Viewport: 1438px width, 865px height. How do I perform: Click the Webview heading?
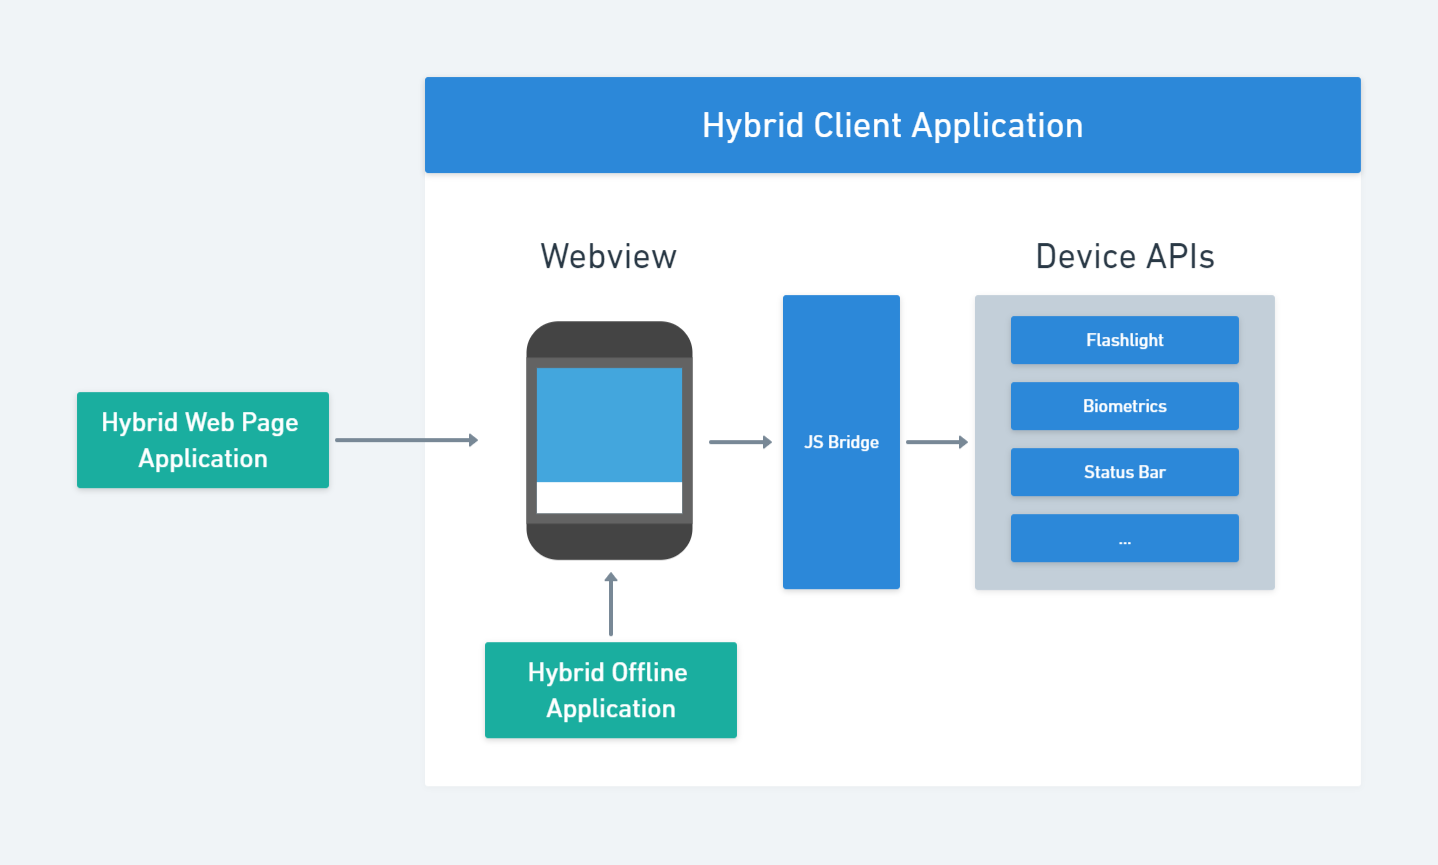point(609,256)
